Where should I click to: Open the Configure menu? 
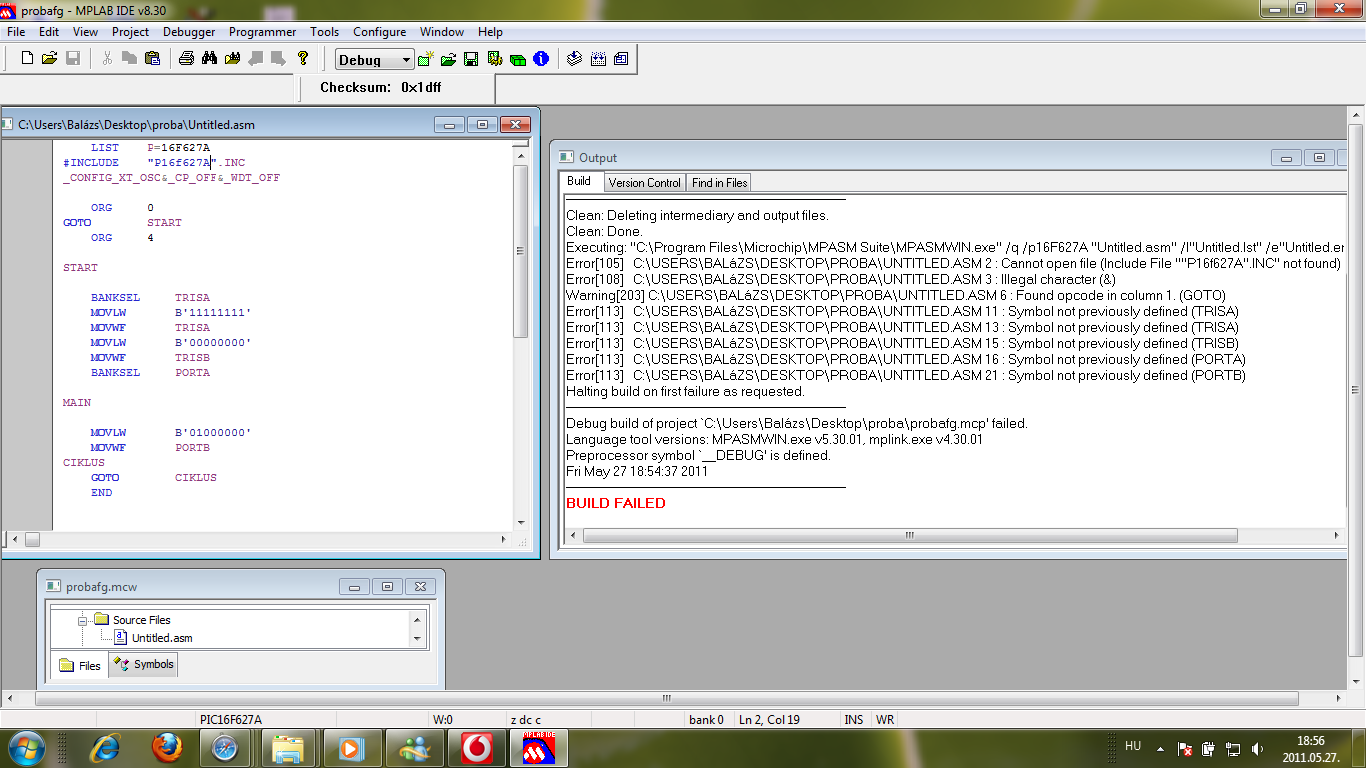pyautogui.click(x=380, y=32)
